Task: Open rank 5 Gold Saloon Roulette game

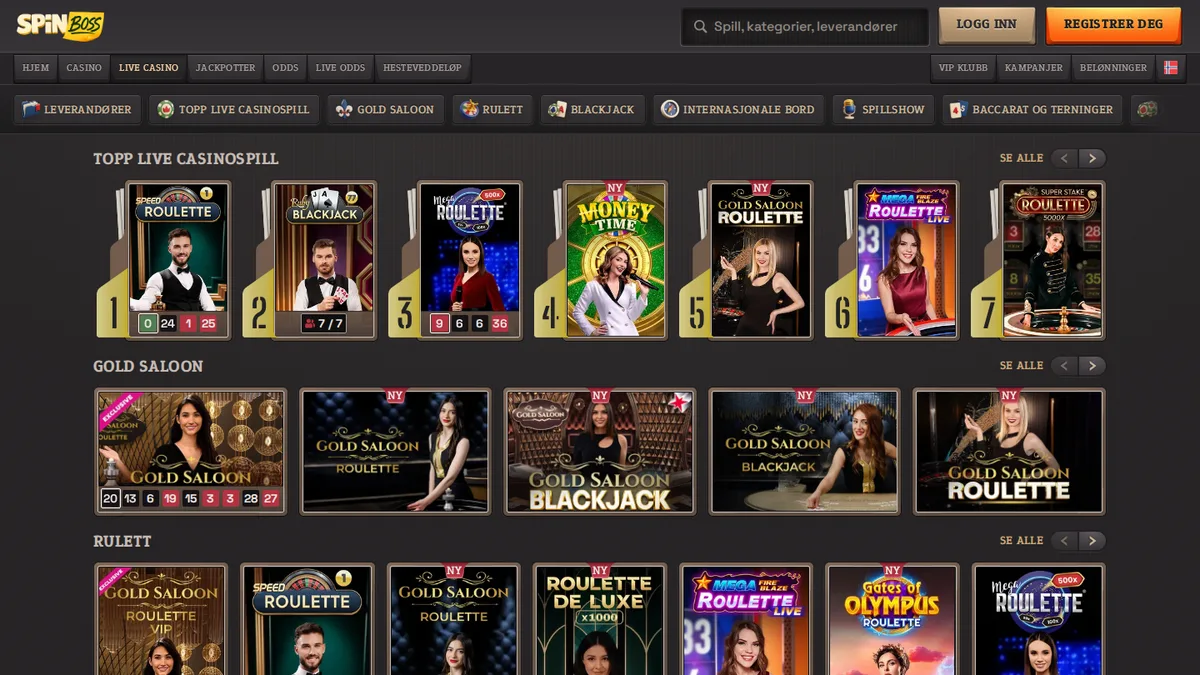Action: point(761,260)
